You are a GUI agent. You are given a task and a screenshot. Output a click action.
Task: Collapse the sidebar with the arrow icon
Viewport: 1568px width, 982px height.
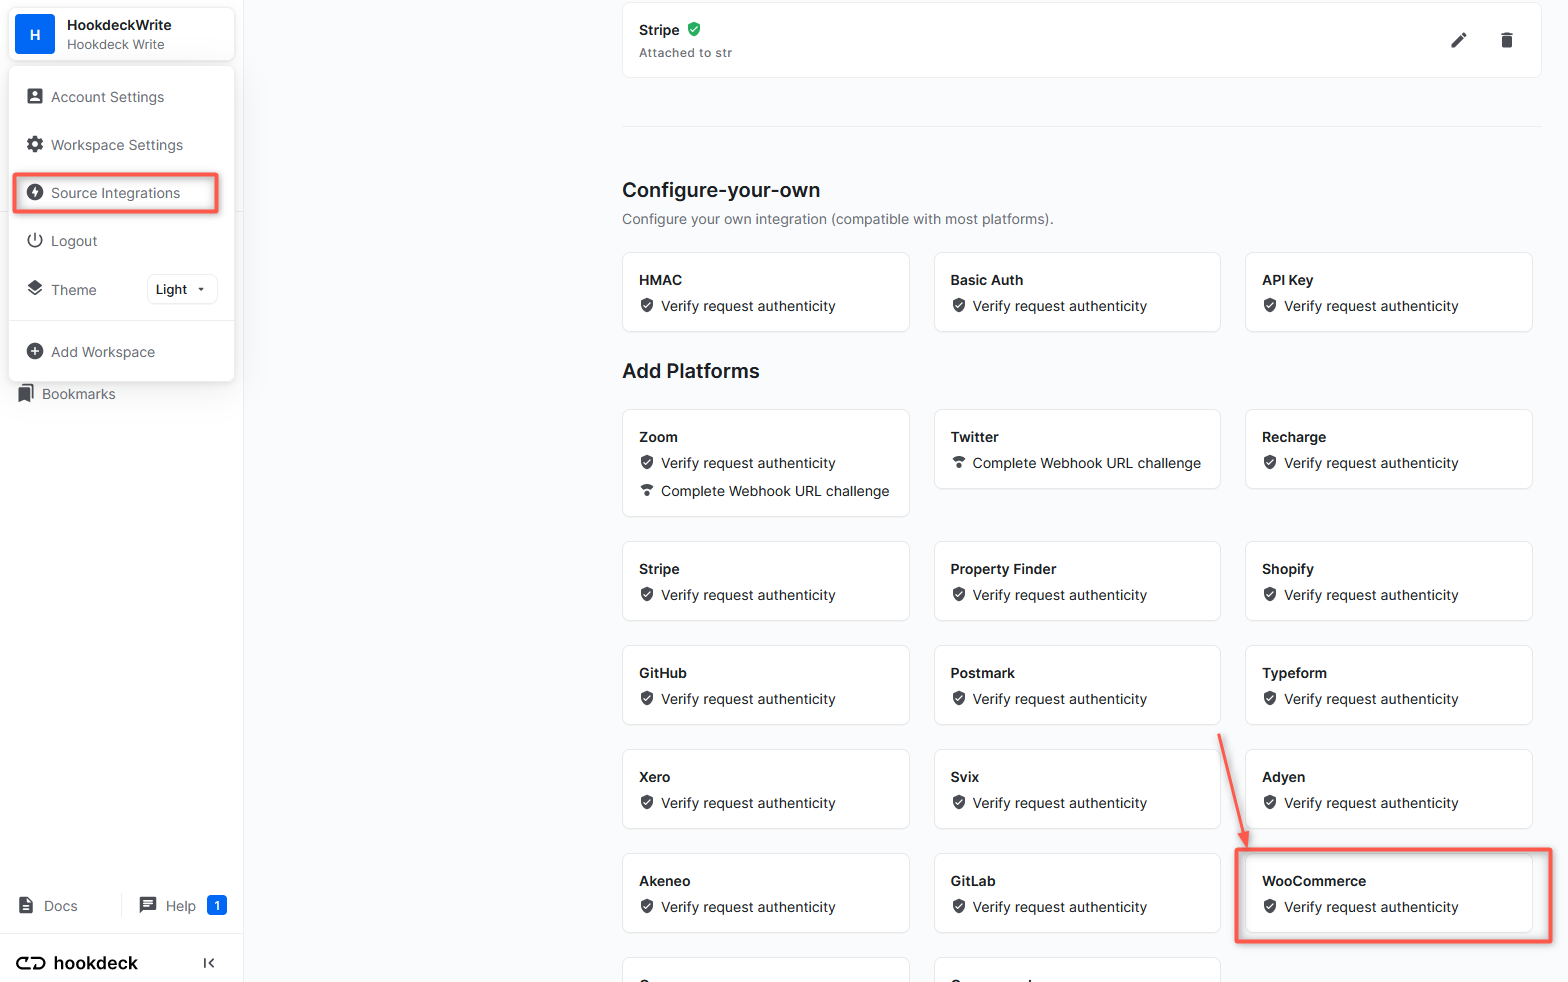tap(209, 963)
